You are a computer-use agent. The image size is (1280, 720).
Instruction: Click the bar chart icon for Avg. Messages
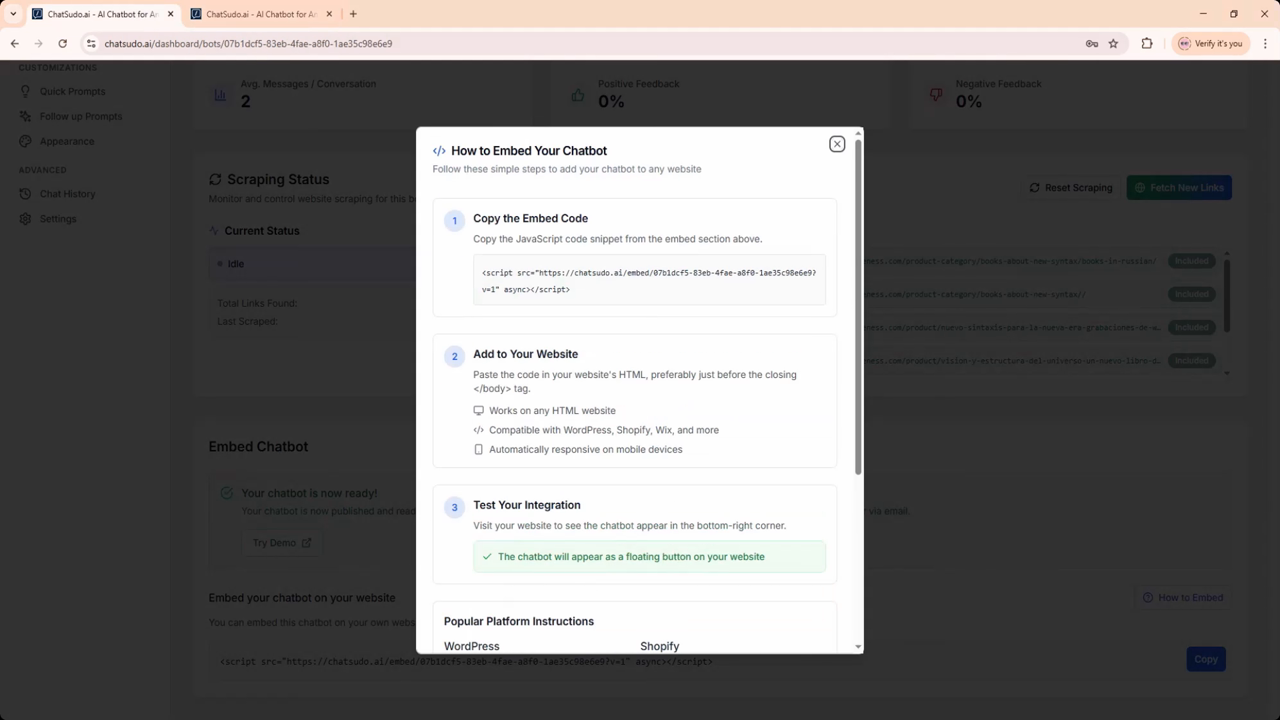point(220,94)
